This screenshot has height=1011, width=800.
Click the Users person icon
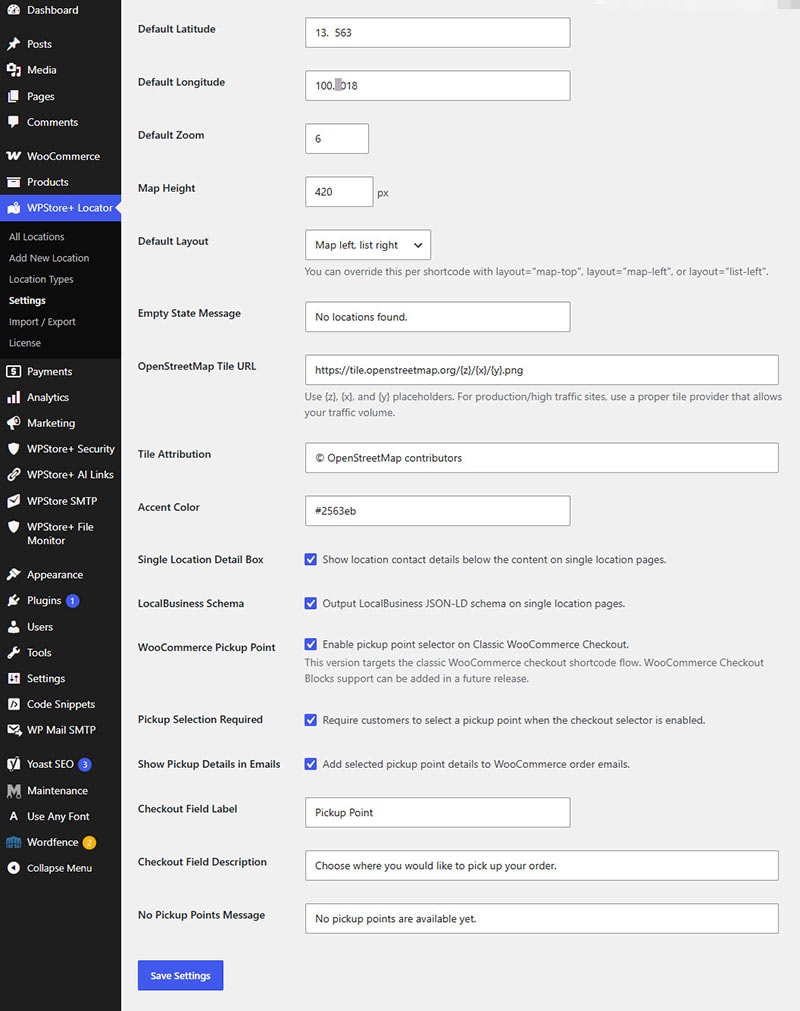(x=14, y=627)
